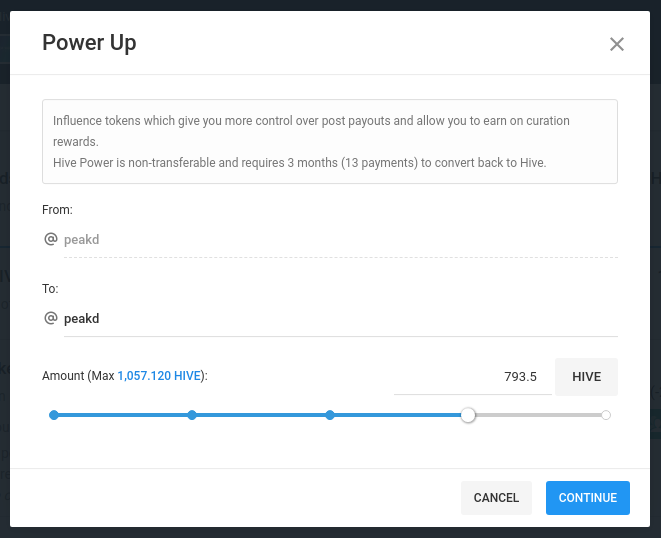Focus the amount field showing 793.5
This screenshot has height=538, width=661.
[473, 377]
